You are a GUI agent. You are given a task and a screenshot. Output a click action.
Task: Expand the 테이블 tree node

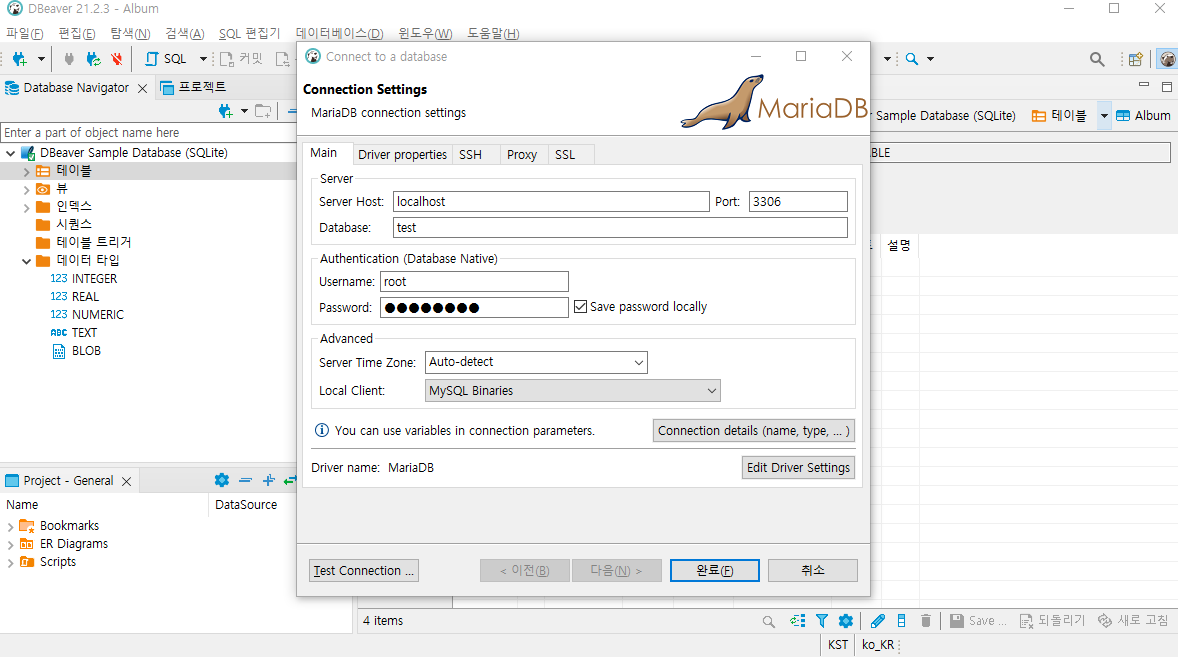26,172
